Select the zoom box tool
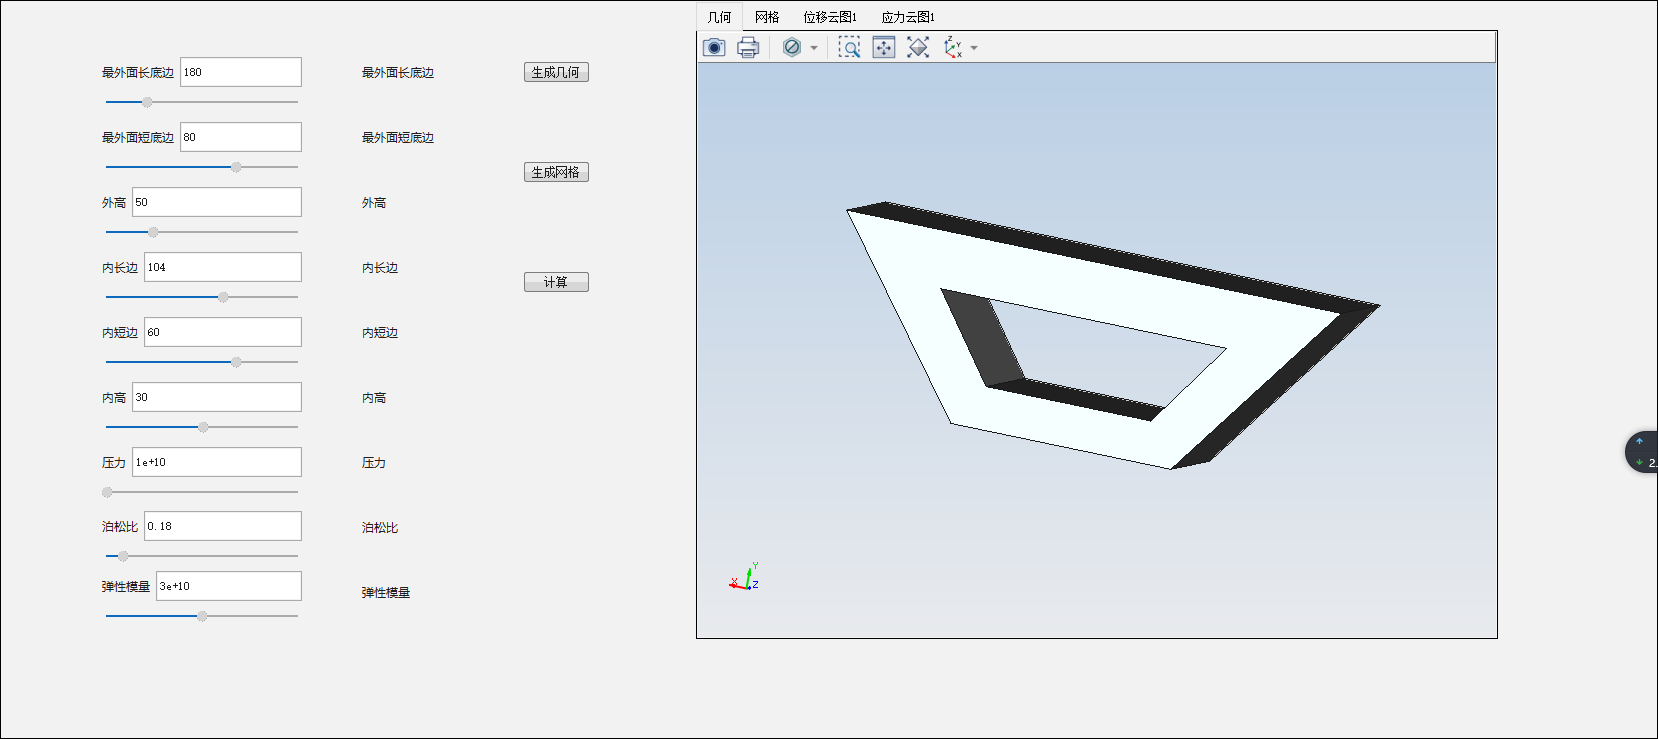The height and width of the screenshot is (739, 1658). tap(849, 47)
